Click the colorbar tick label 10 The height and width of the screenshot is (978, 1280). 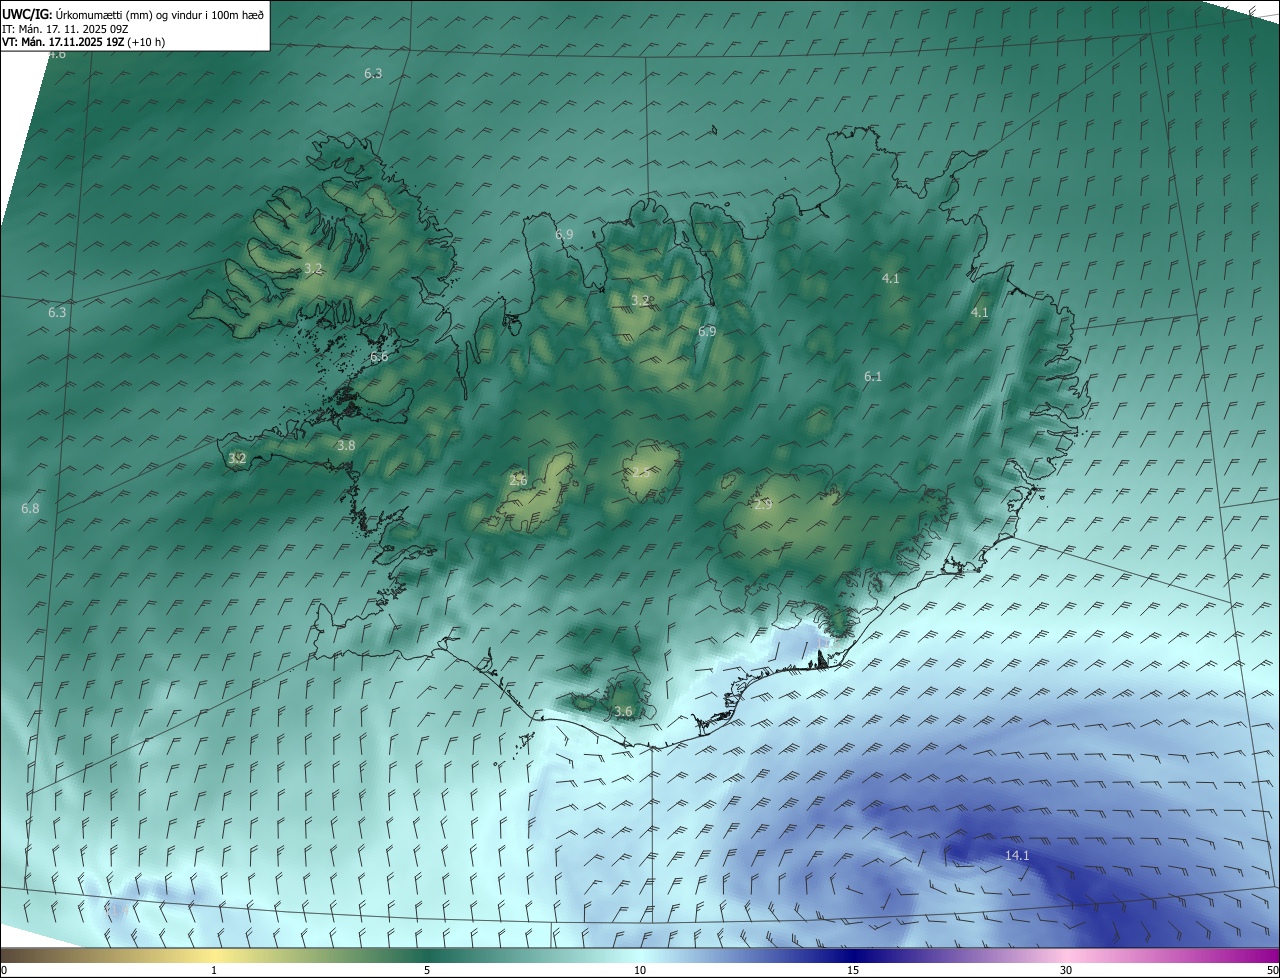(640, 970)
